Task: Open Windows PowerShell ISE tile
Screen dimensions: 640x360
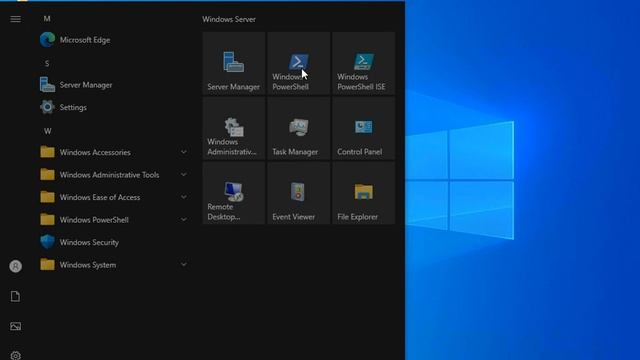Action: tap(364, 63)
